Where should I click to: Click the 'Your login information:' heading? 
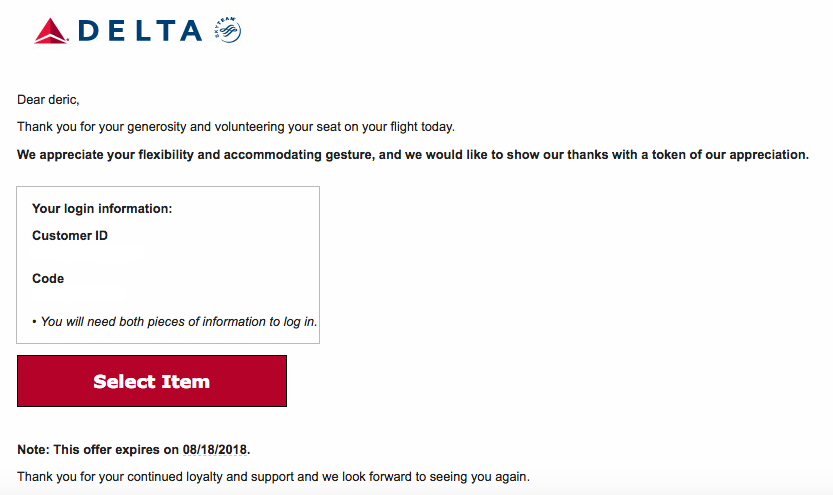pos(102,209)
